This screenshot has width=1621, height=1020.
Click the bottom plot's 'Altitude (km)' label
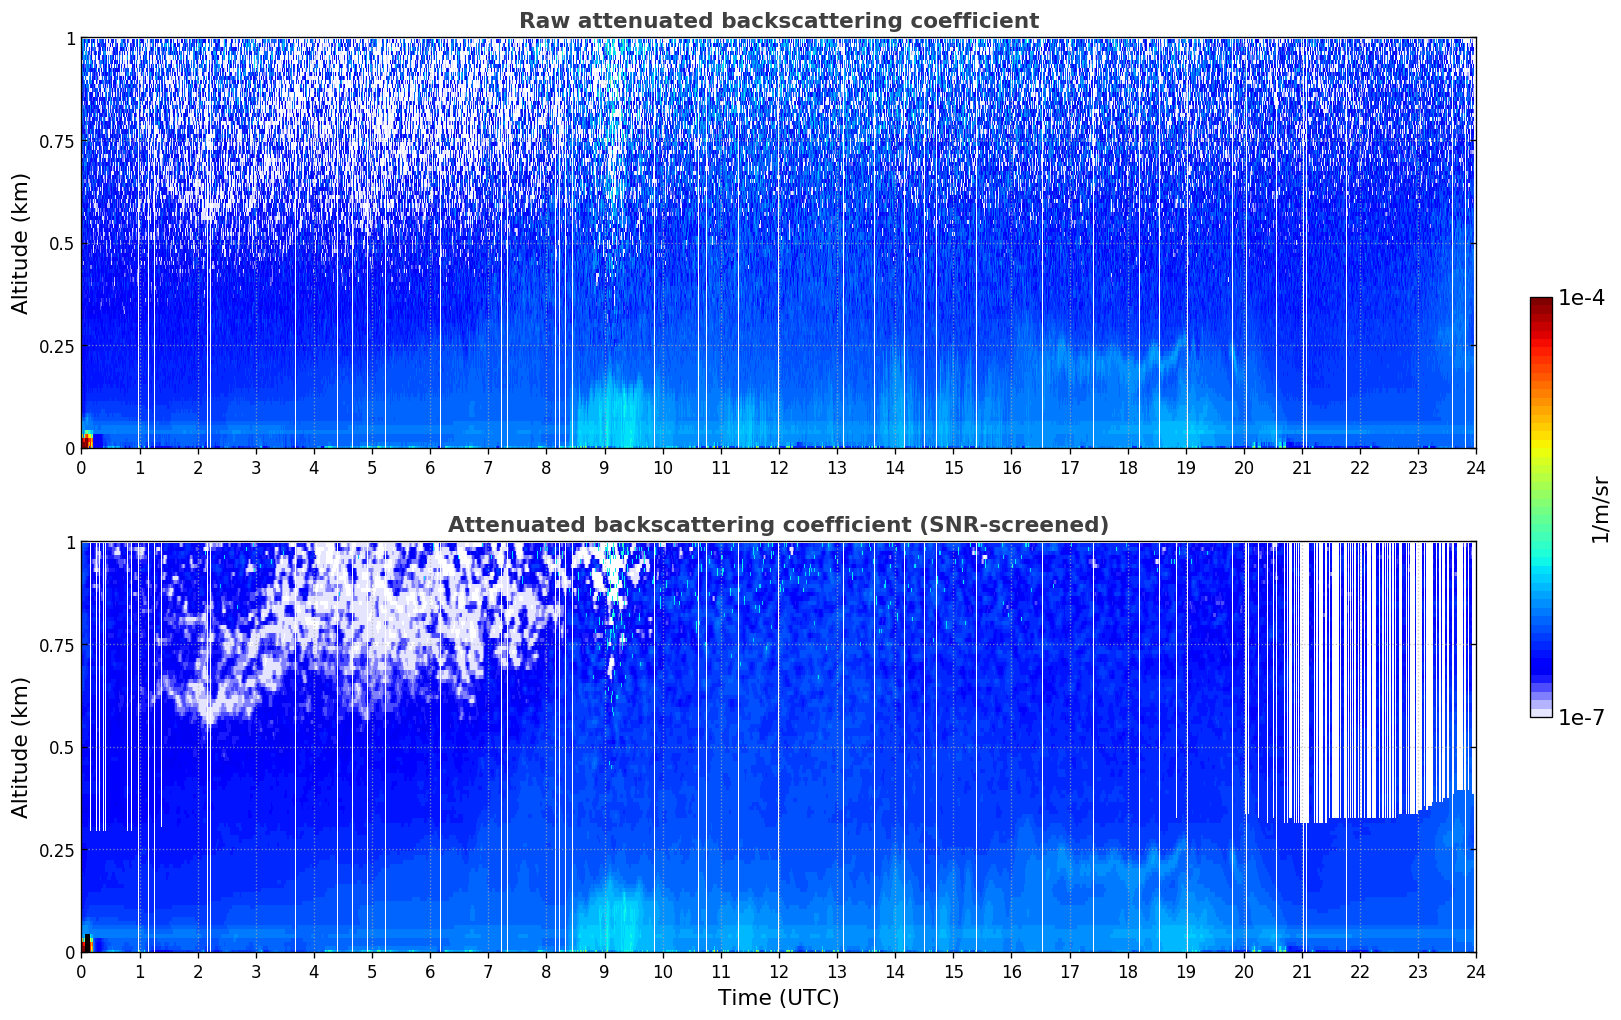pos(21,747)
